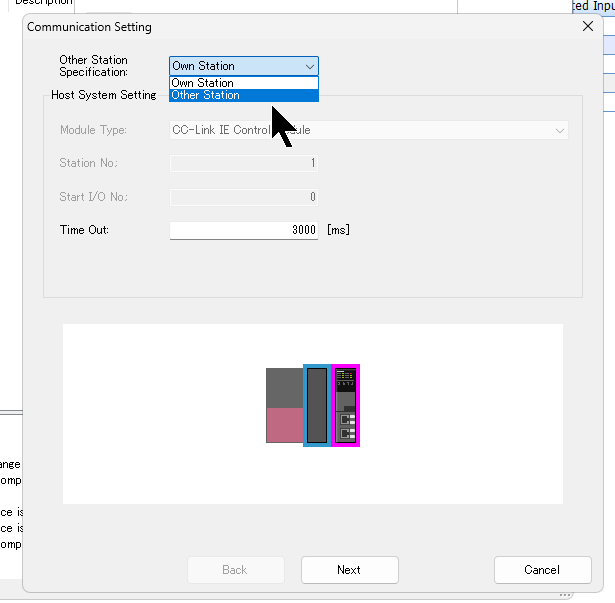Open the disabled Module Type dropdown

click(x=369, y=130)
